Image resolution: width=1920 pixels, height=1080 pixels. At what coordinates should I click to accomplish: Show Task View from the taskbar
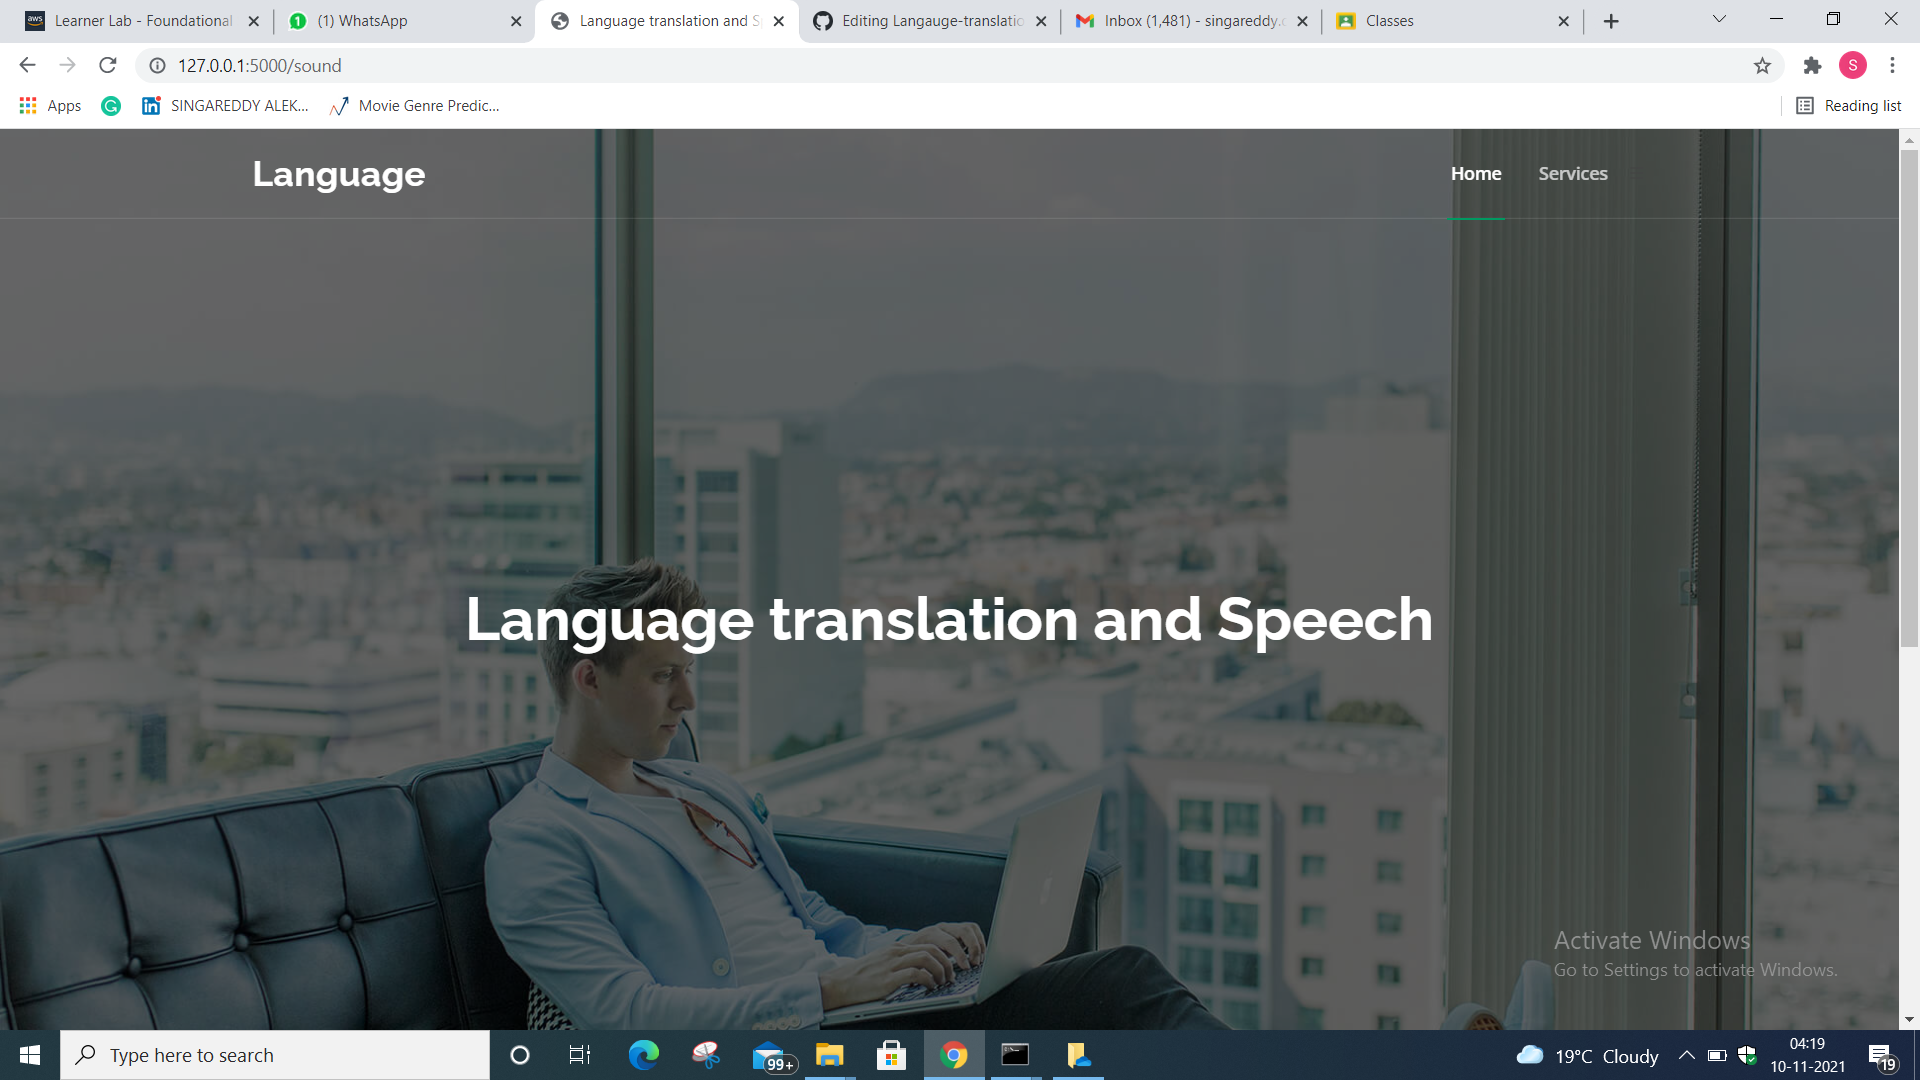(x=579, y=1054)
